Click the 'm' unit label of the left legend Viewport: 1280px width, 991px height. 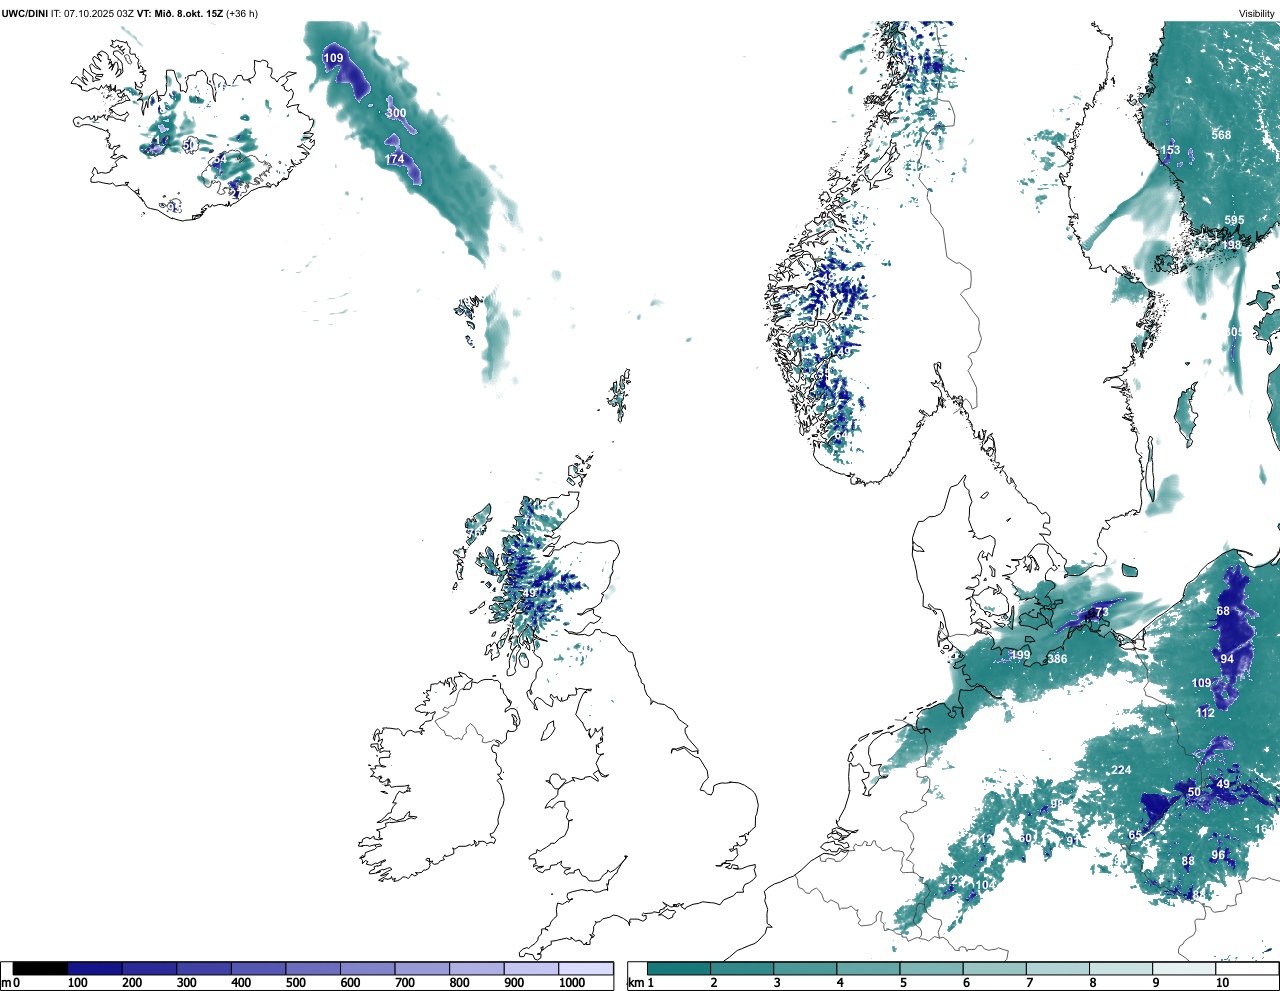click(6, 983)
